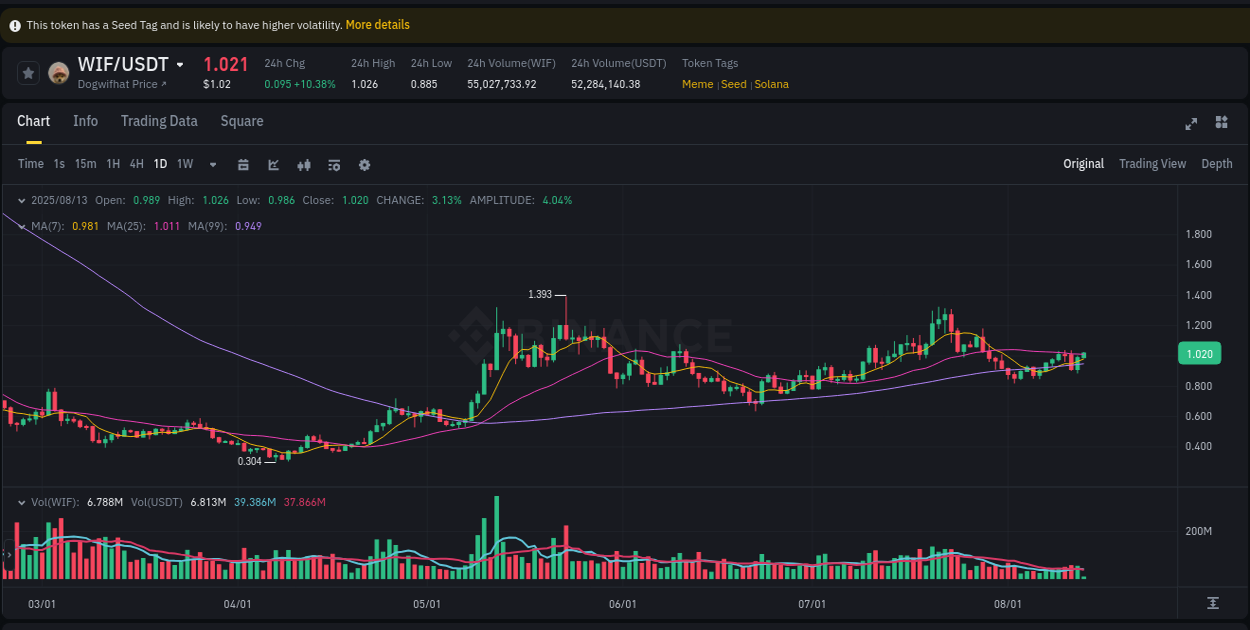
Task: Switch to Depth view
Action: (1217, 163)
